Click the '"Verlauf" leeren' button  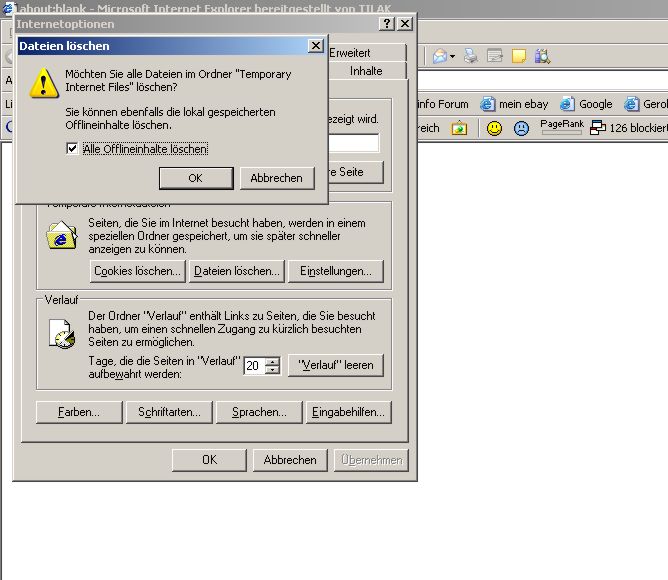click(335, 365)
